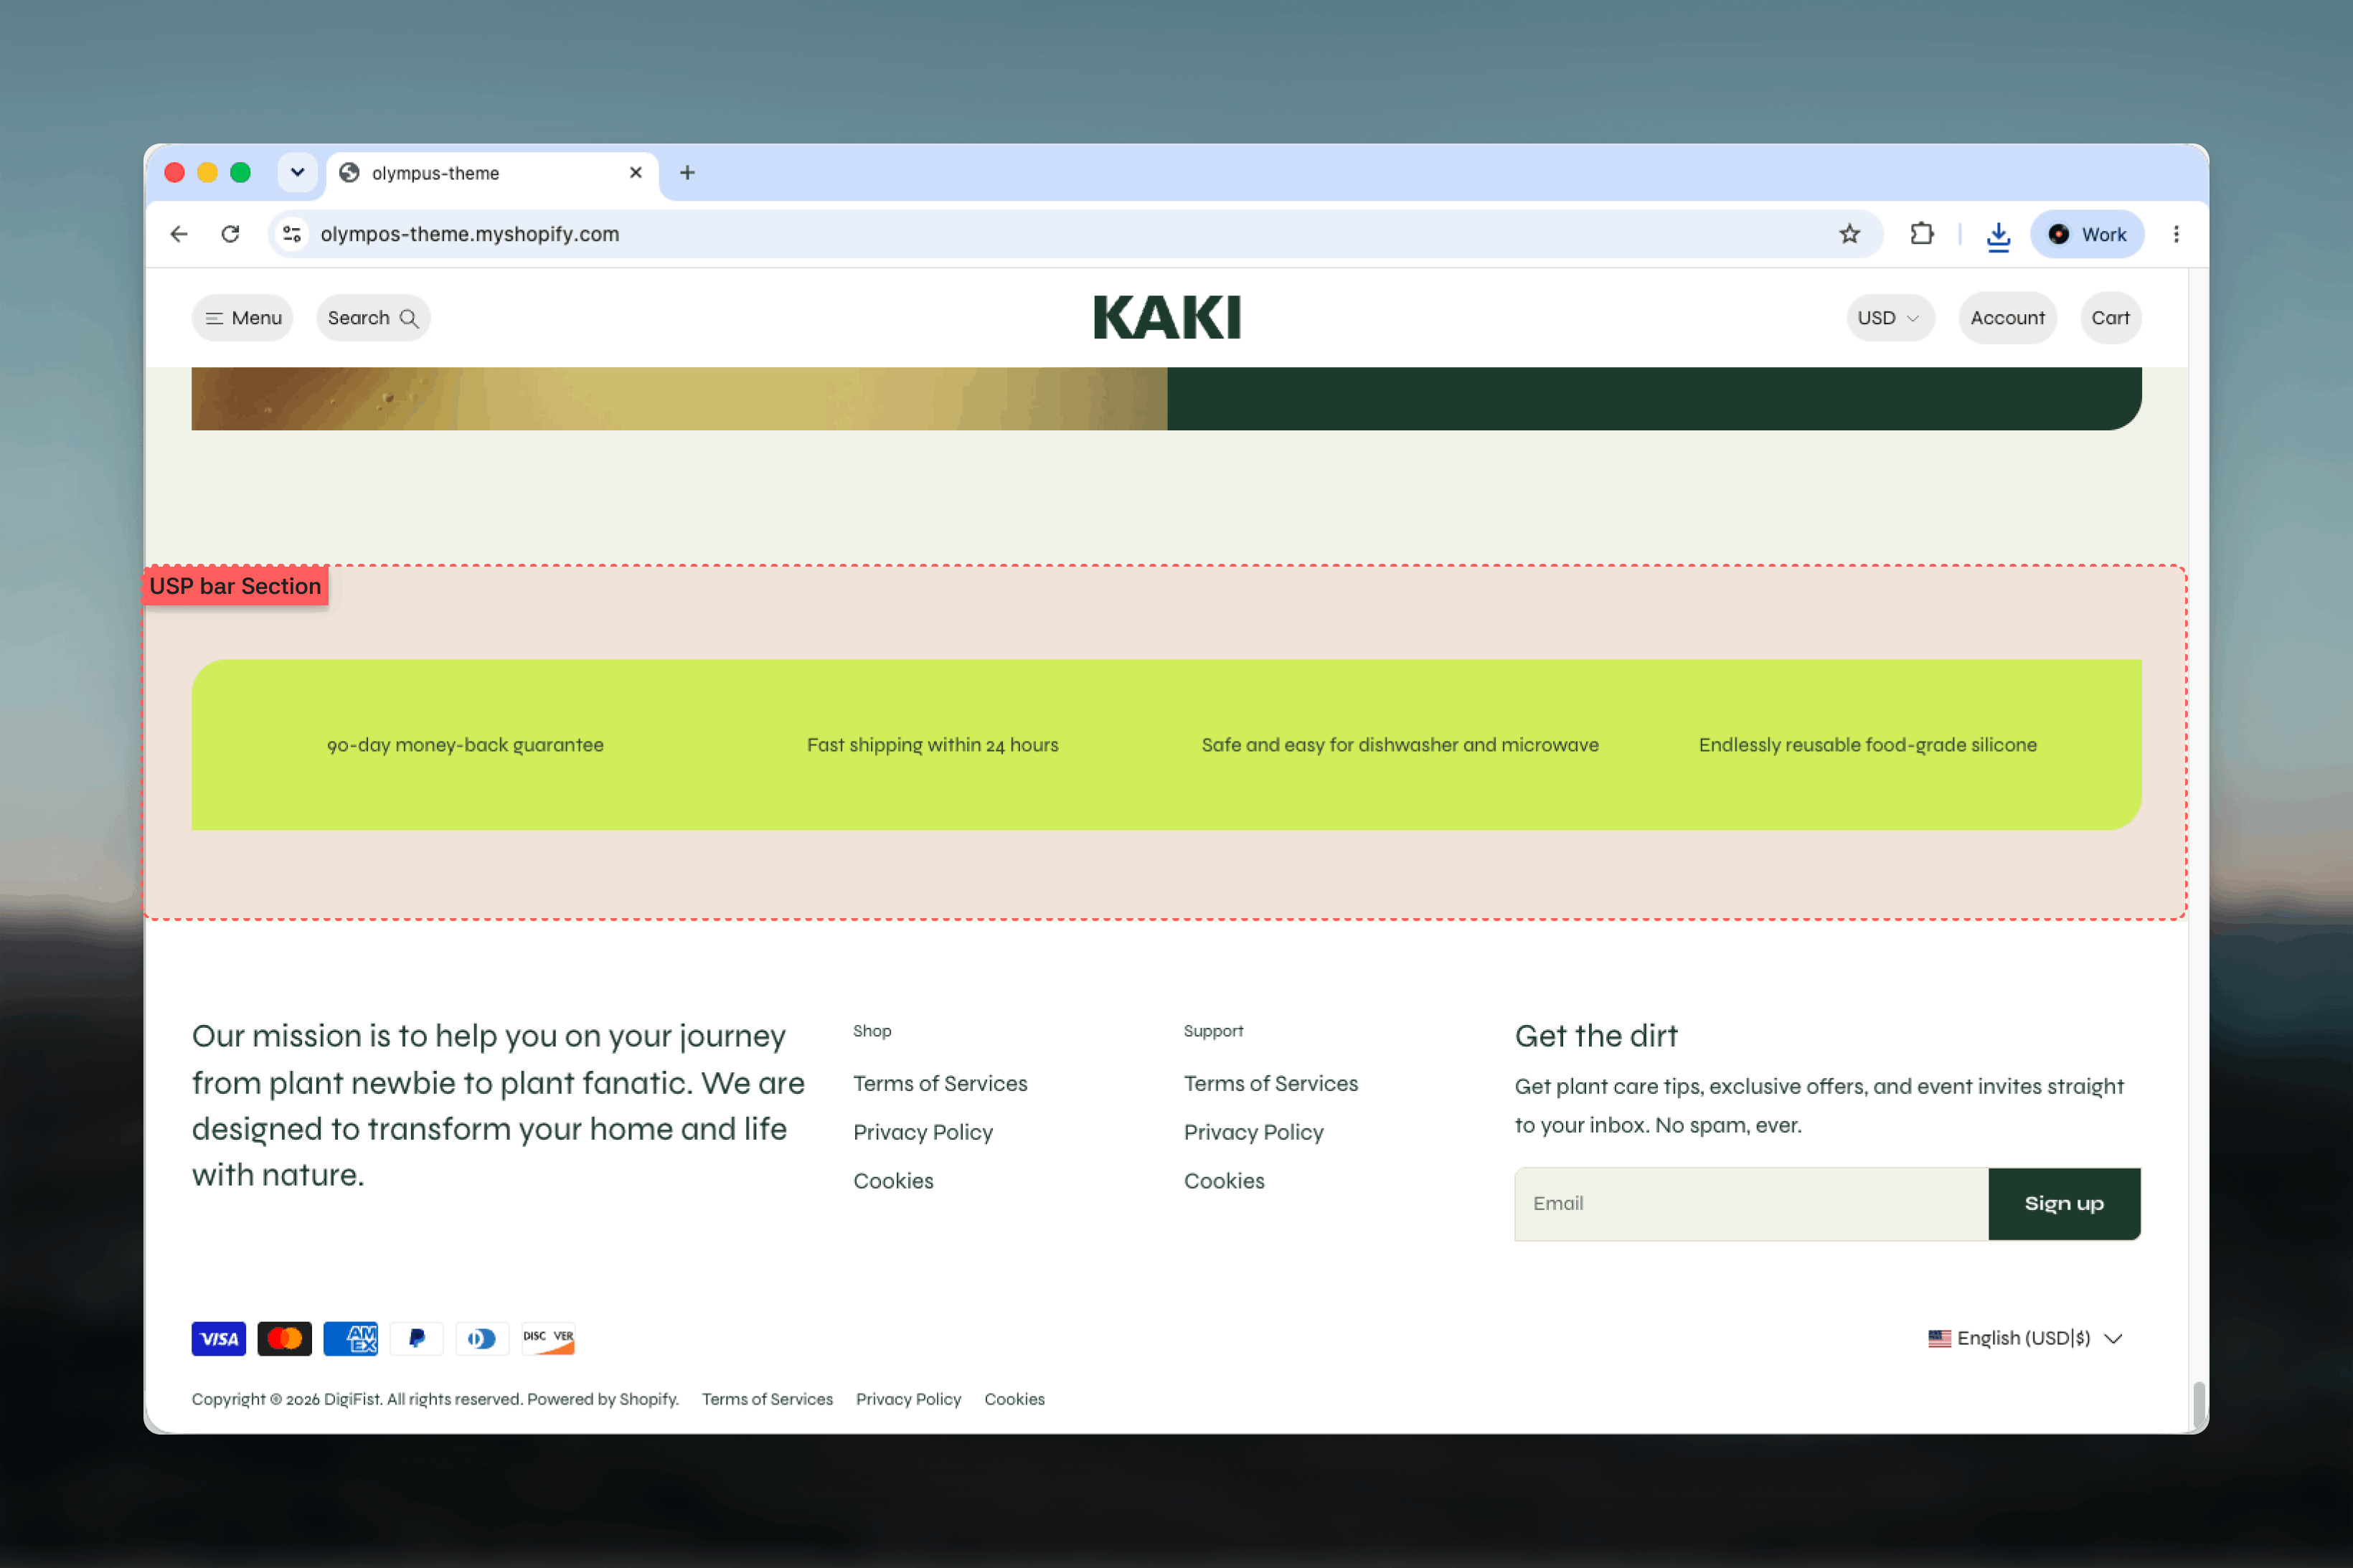Click the American Express payment icon

(351, 1338)
